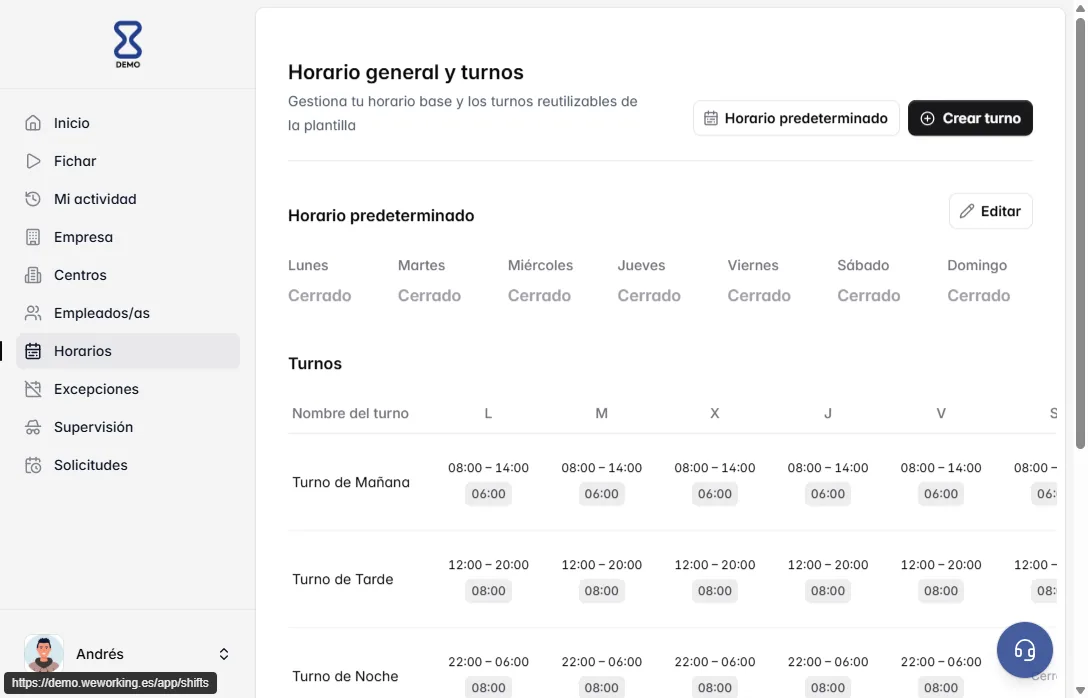1088x698 pixels.
Task: Expand the Andrés user menu chevron
Action: (223, 654)
